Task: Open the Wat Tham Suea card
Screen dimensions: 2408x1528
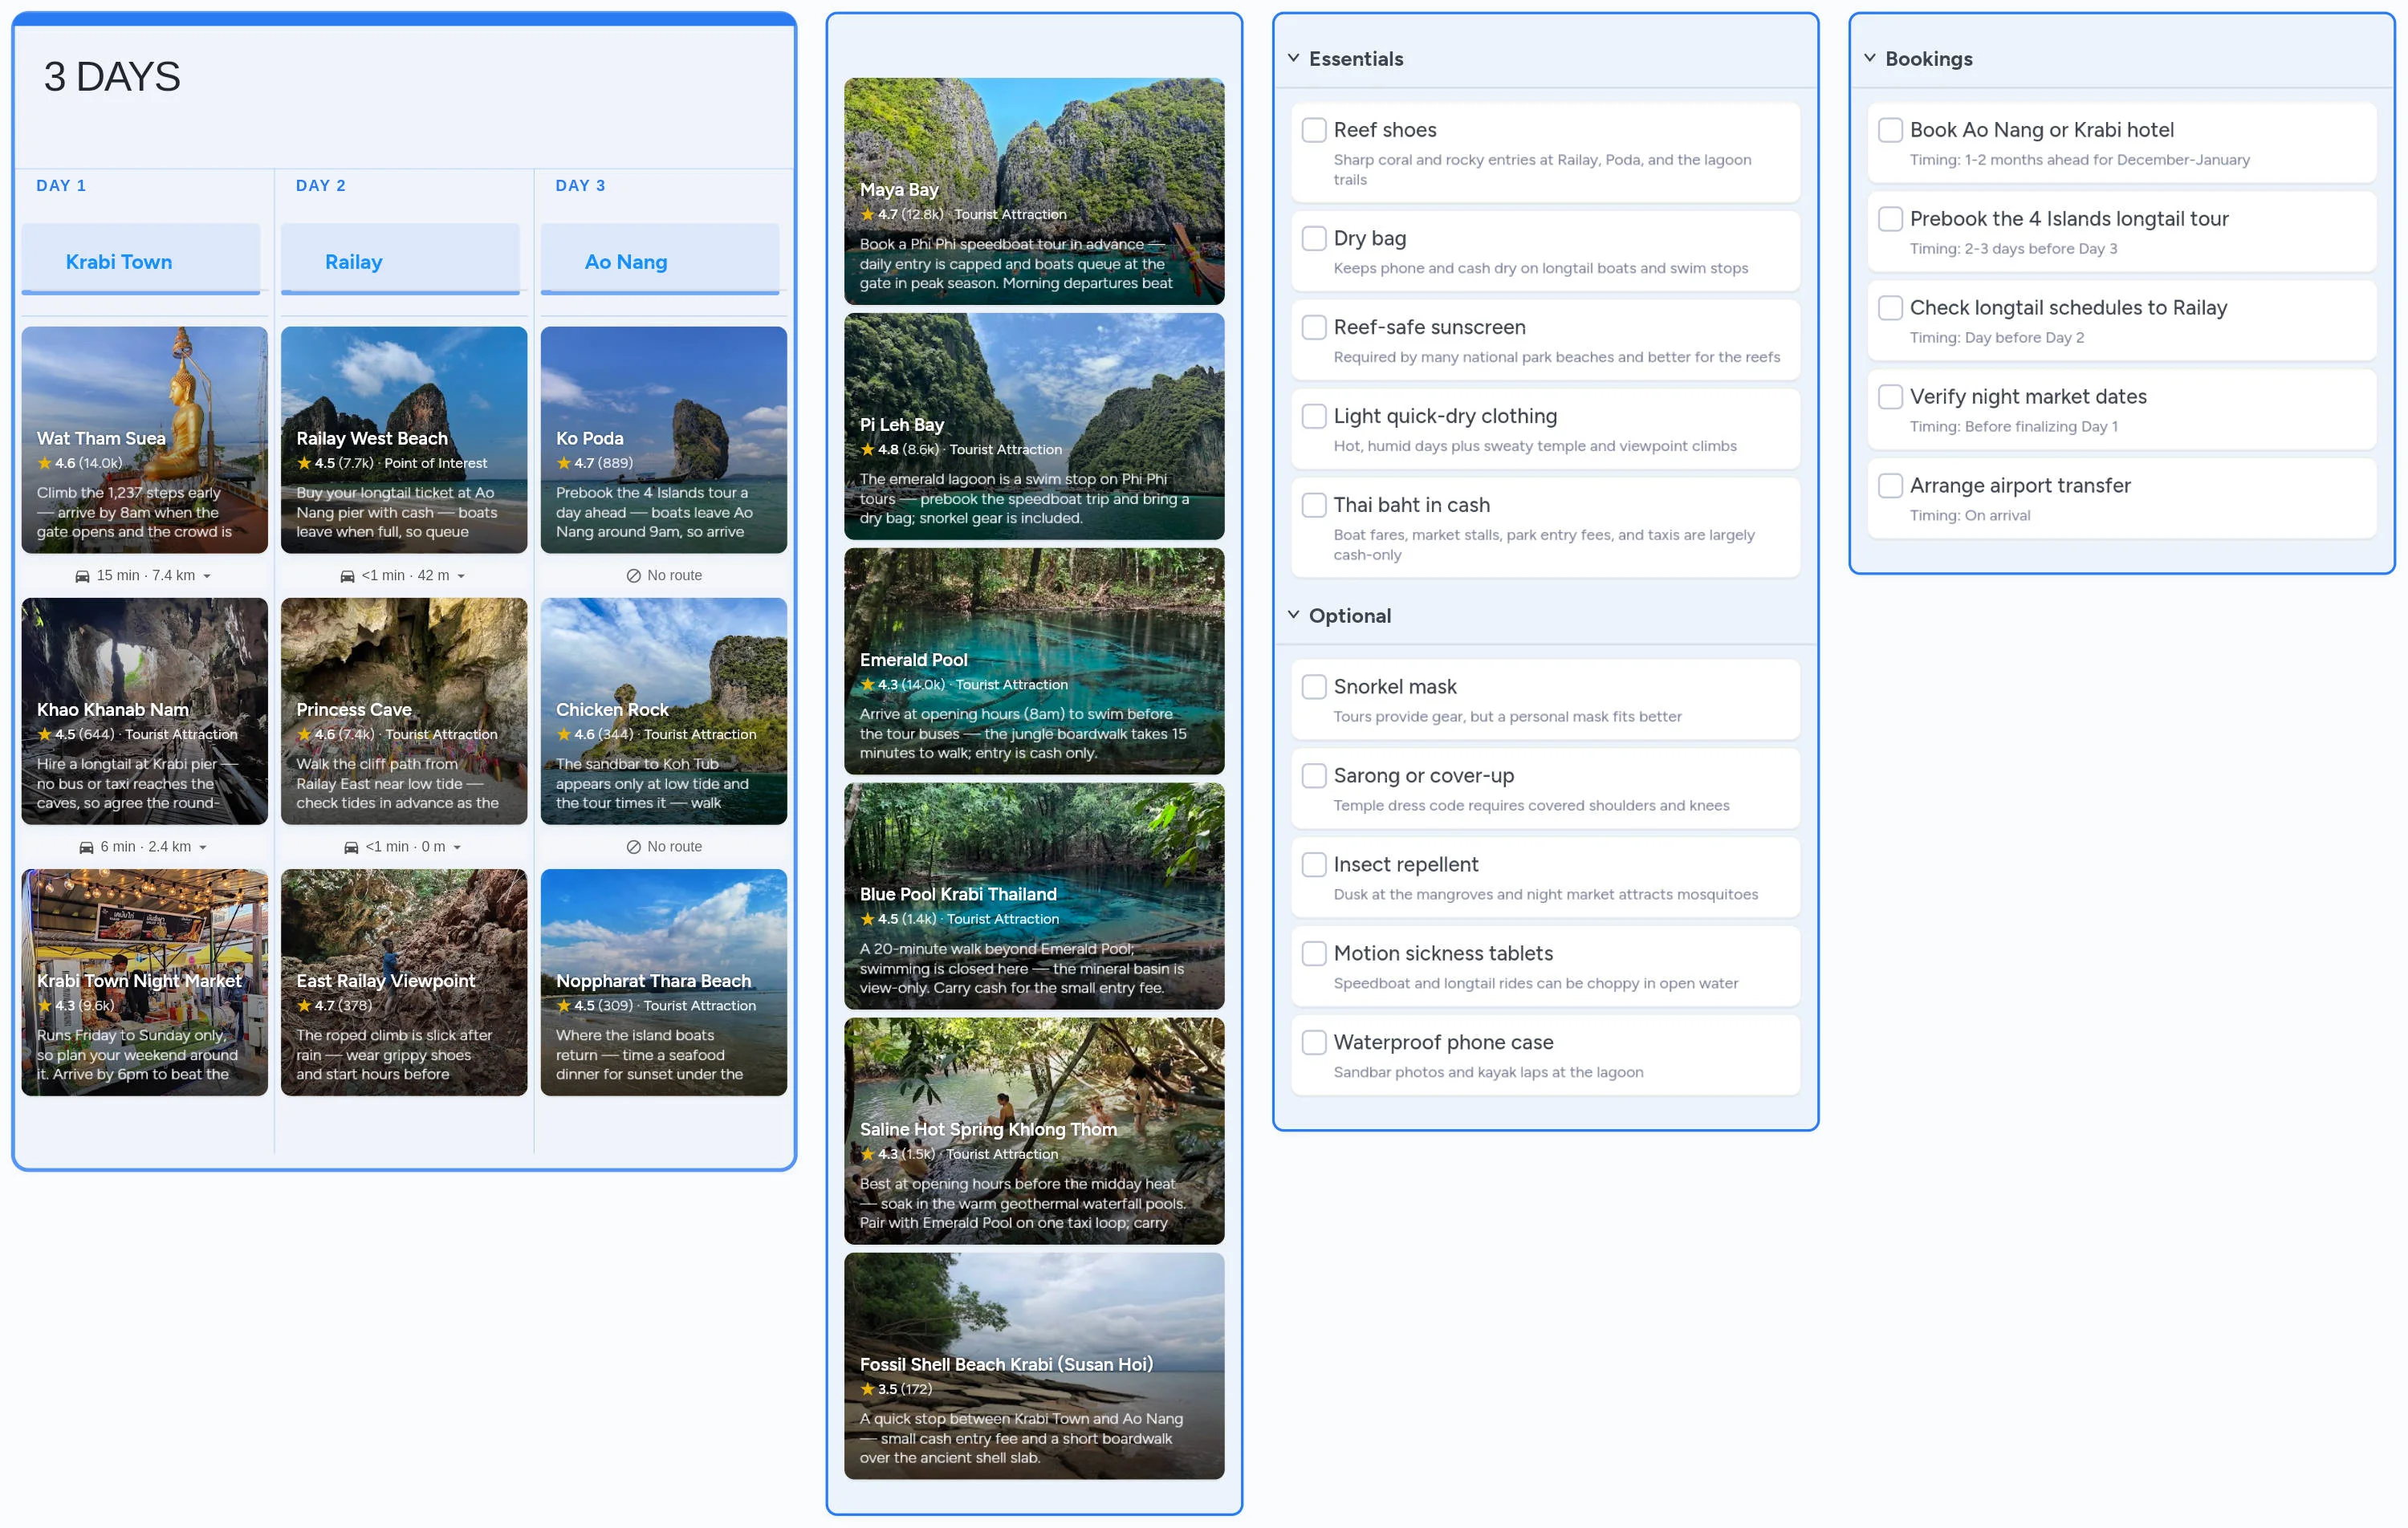Action: [x=145, y=440]
